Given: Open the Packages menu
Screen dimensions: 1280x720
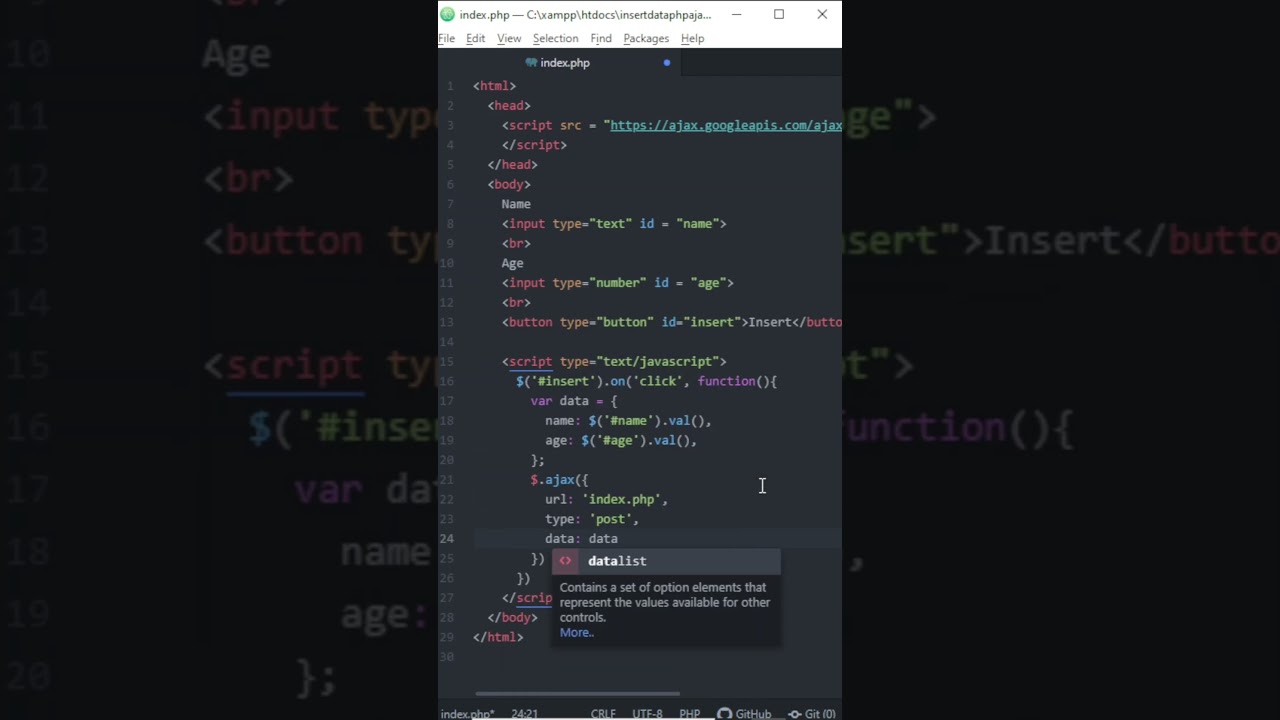Looking at the screenshot, I should [x=646, y=38].
